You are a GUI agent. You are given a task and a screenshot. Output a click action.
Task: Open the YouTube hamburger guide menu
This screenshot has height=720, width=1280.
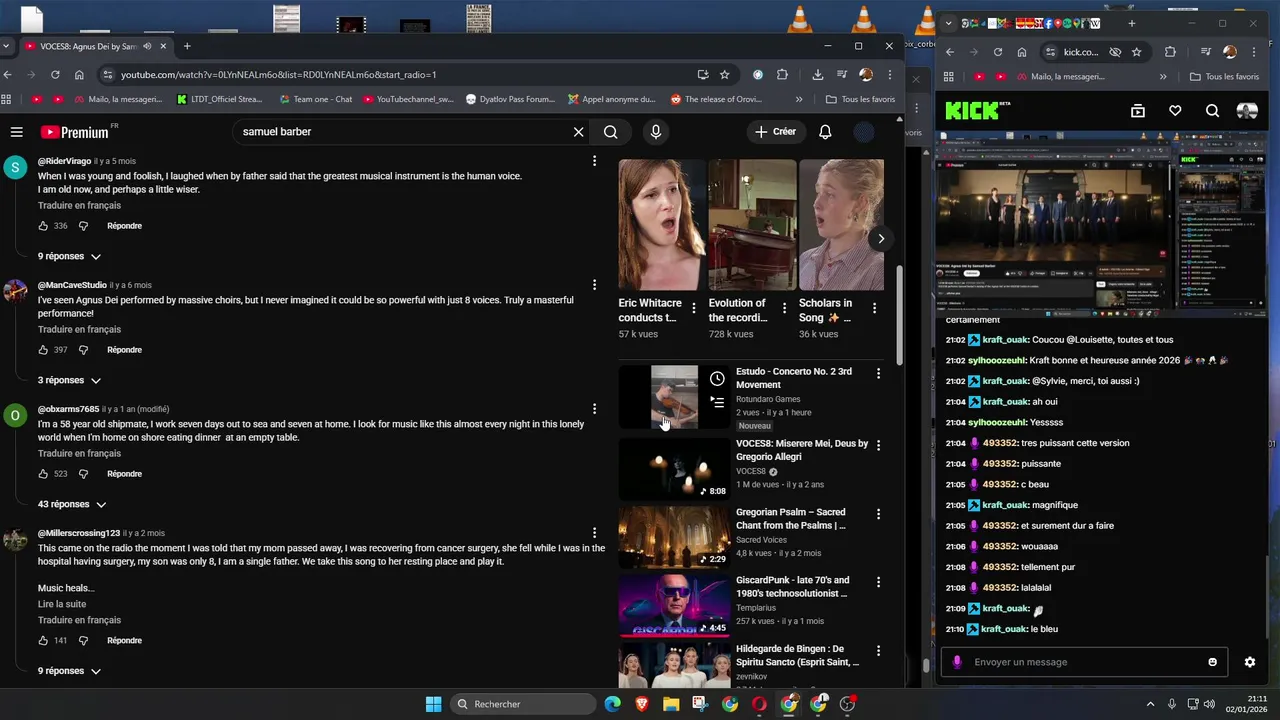pos(16,132)
